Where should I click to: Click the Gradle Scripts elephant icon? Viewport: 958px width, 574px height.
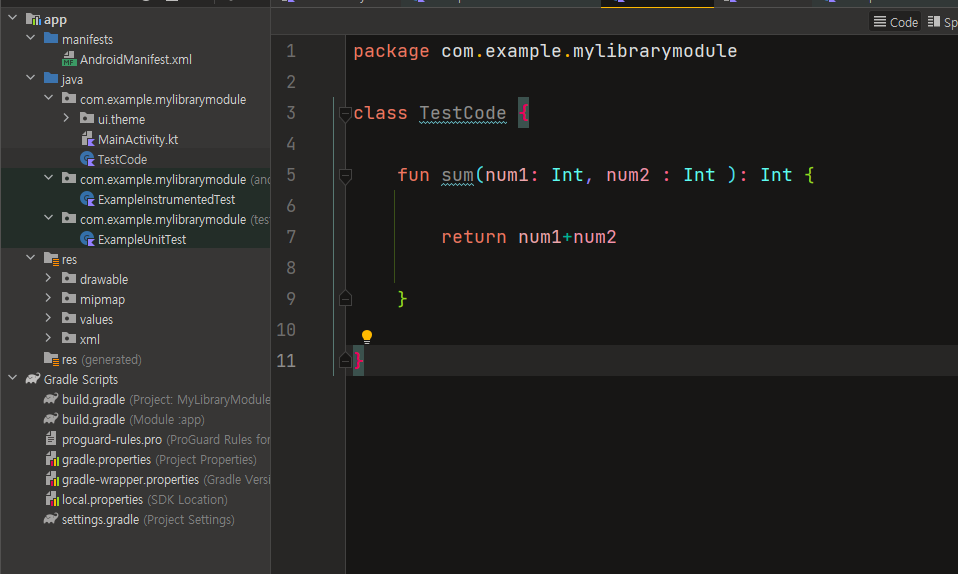click(x=33, y=379)
